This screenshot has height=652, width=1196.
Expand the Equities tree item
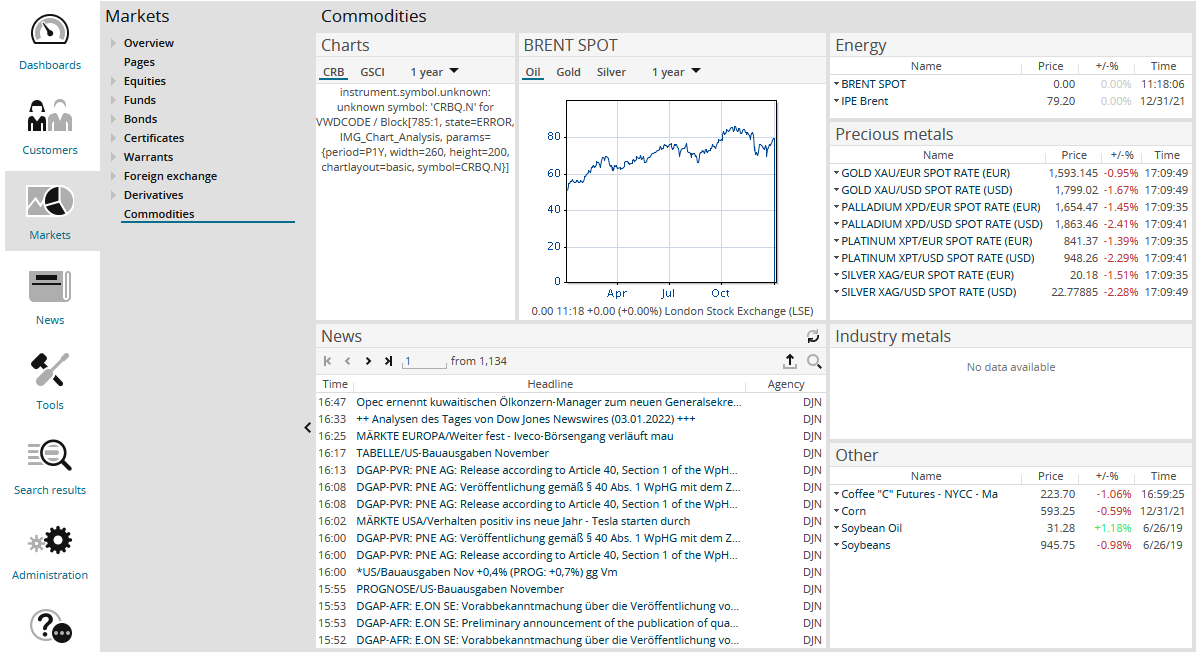[113, 81]
